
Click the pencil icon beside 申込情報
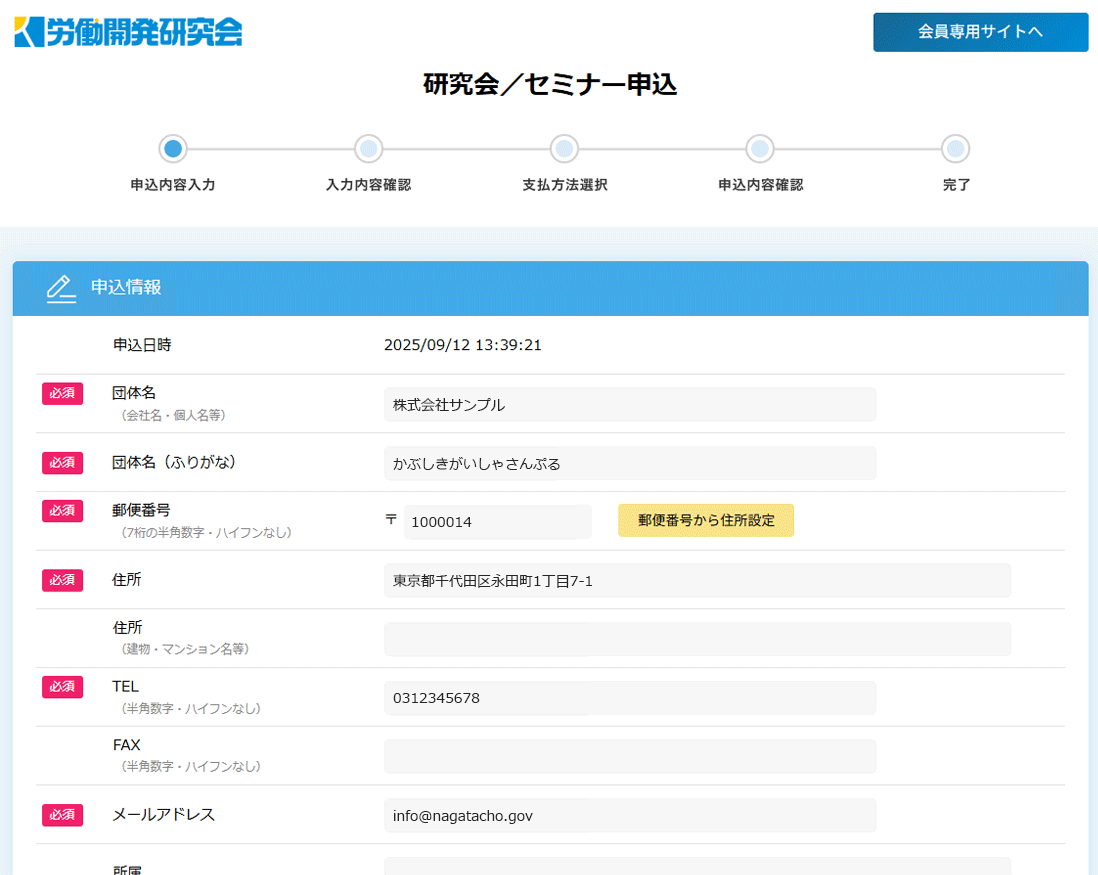pos(61,288)
